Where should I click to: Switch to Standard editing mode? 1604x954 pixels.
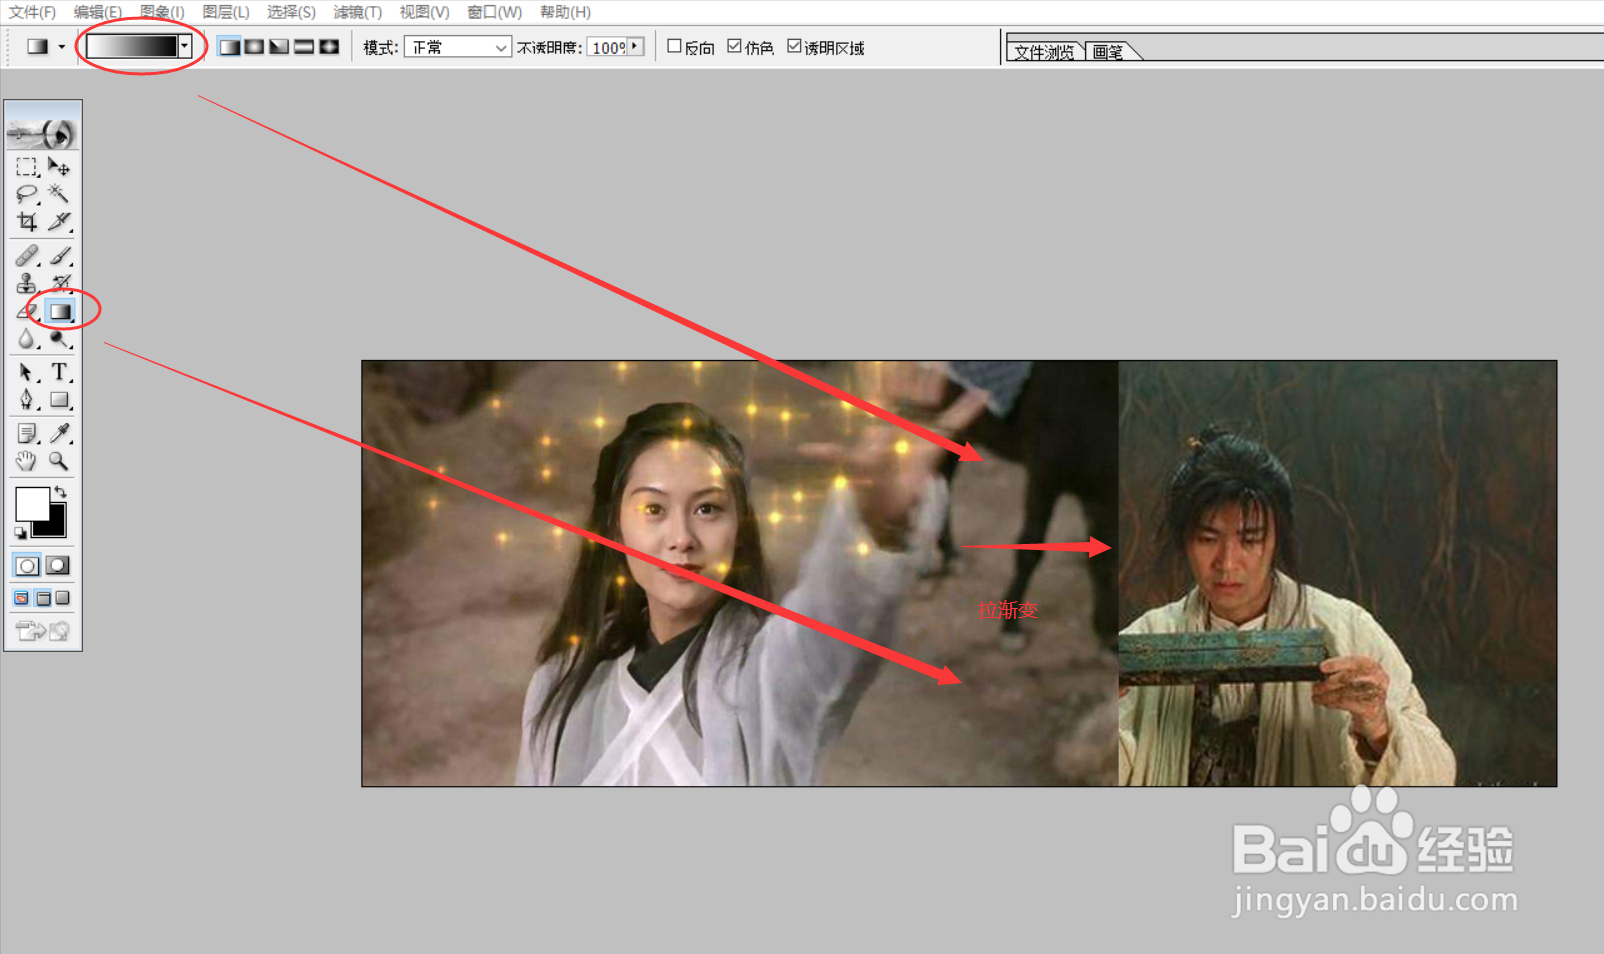[27, 566]
